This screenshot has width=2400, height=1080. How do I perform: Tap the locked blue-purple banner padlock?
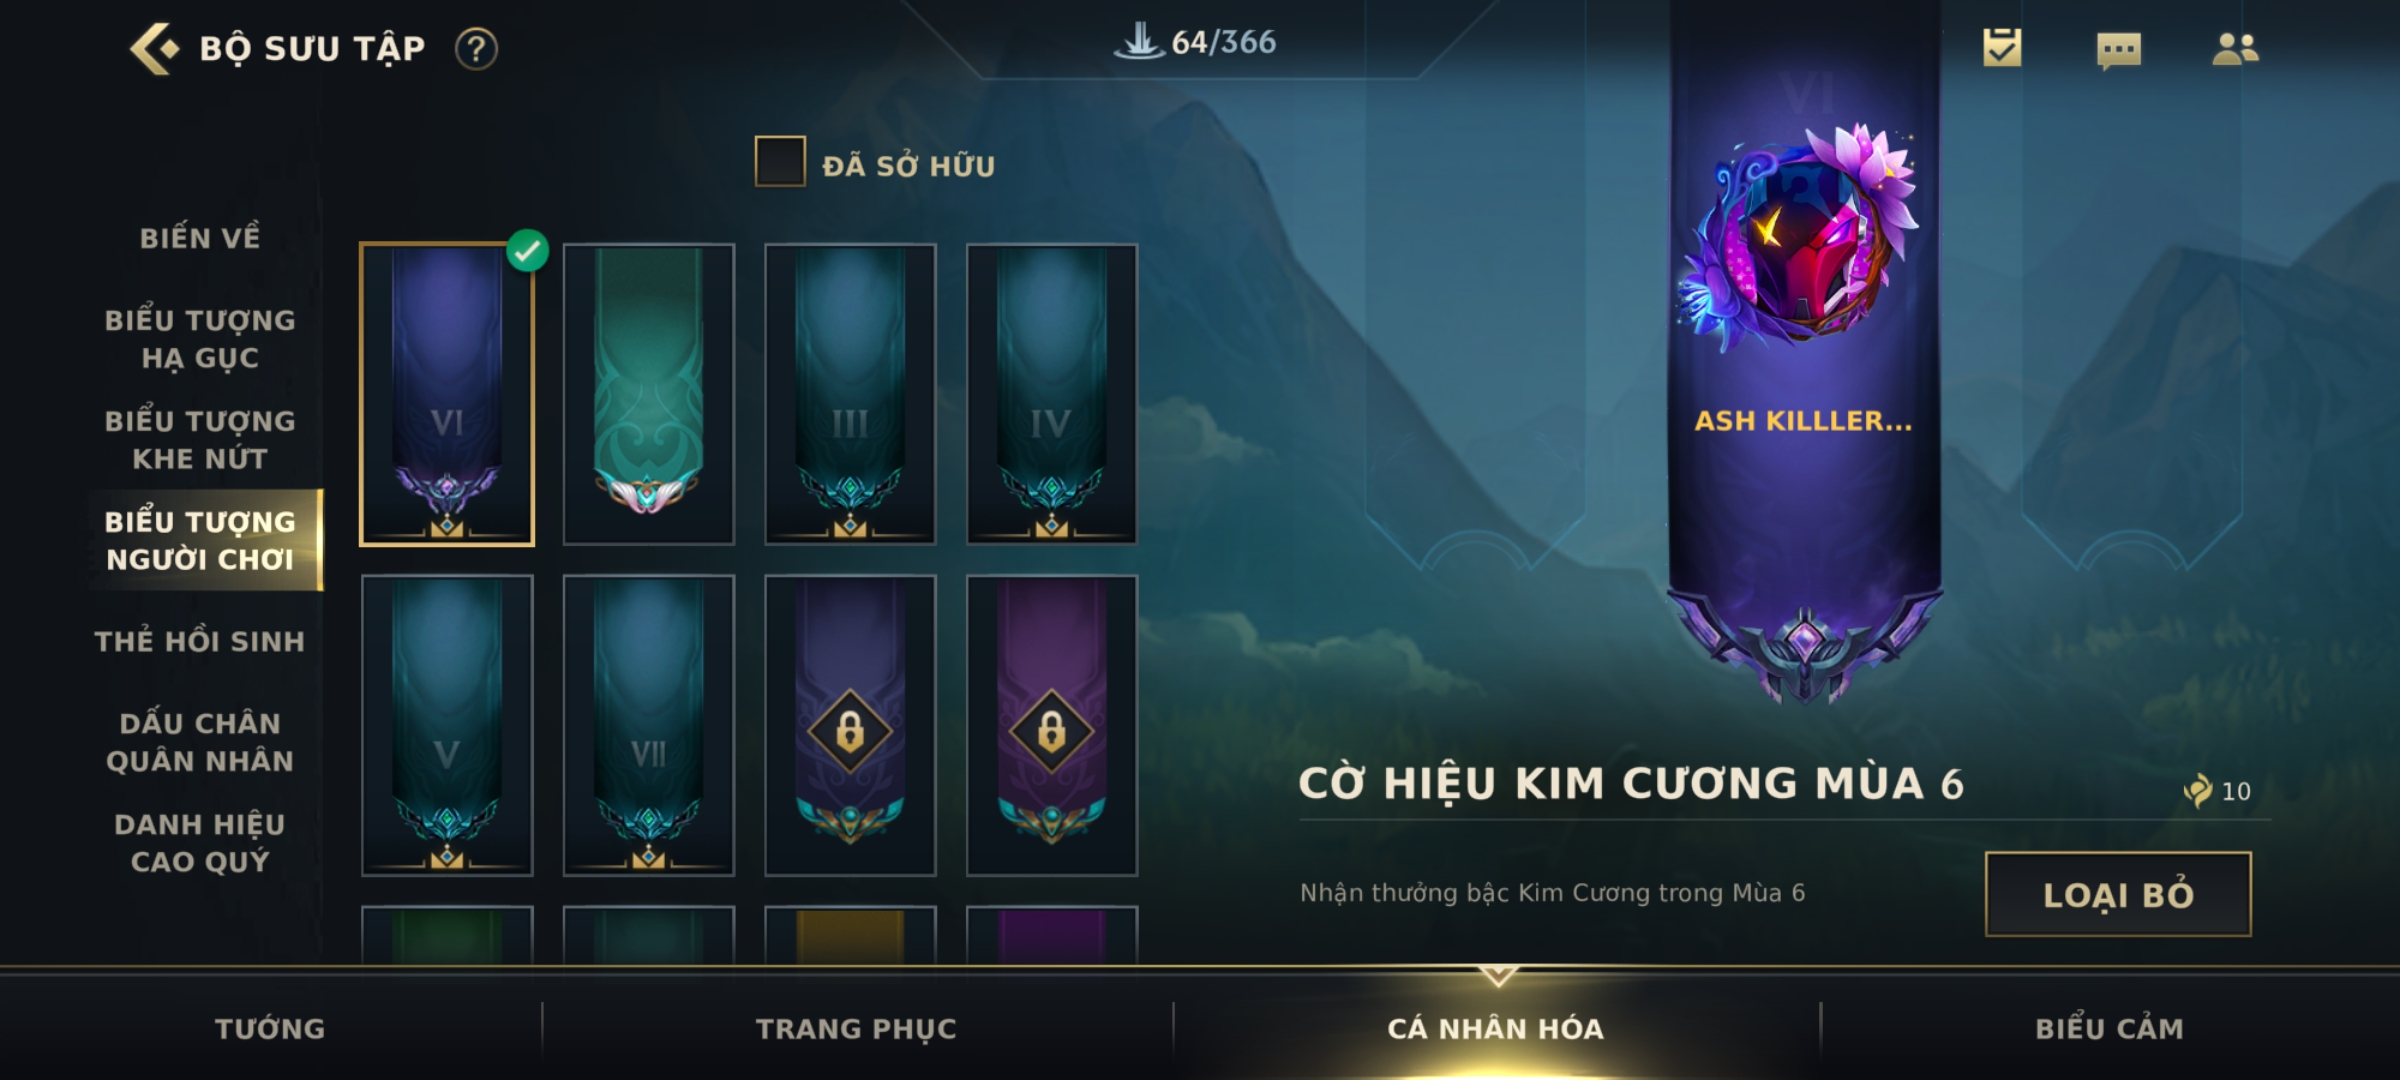pyautogui.click(x=850, y=731)
